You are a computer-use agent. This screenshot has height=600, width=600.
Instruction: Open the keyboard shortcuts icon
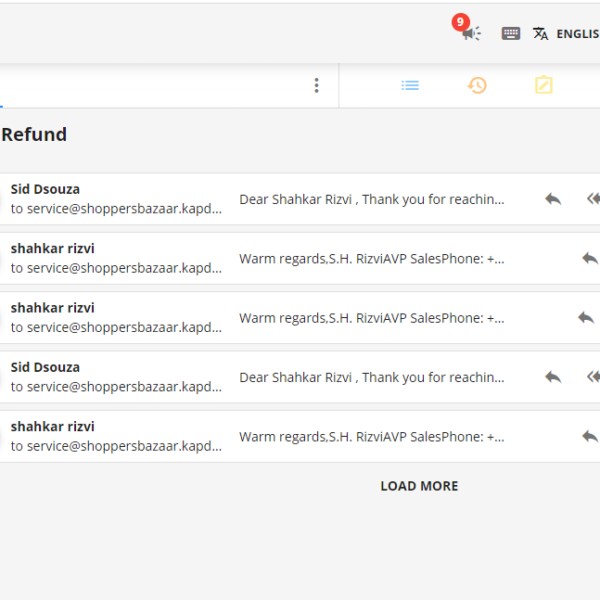tap(510, 34)
